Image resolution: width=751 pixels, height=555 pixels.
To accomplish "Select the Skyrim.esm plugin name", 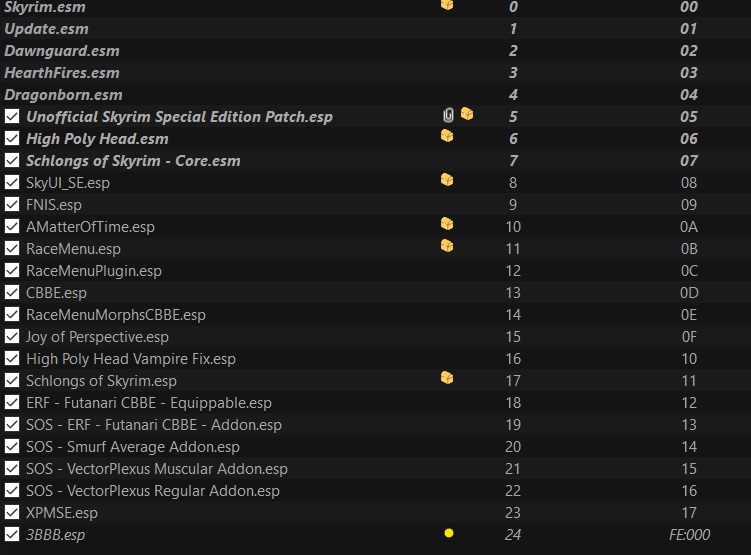I will 45,7.
